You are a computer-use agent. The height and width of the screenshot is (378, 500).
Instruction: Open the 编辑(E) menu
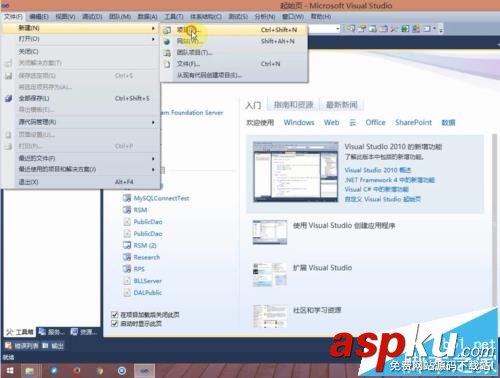coord(39,16)
